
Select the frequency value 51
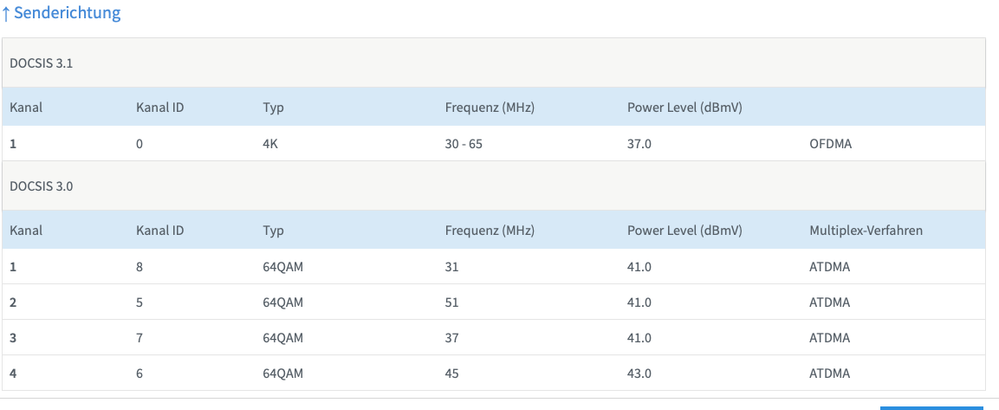[x=452, y=302]
